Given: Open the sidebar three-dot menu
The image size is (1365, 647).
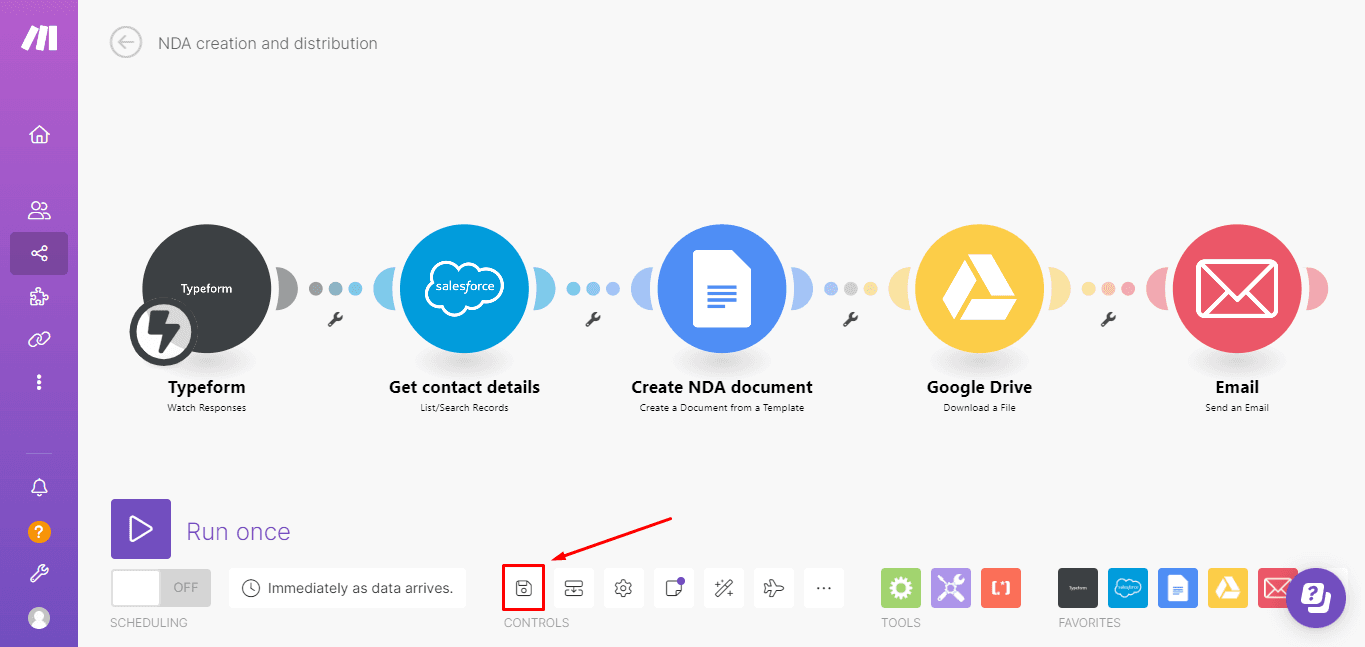Looking at the screenshot, I should tap(39, 381).
